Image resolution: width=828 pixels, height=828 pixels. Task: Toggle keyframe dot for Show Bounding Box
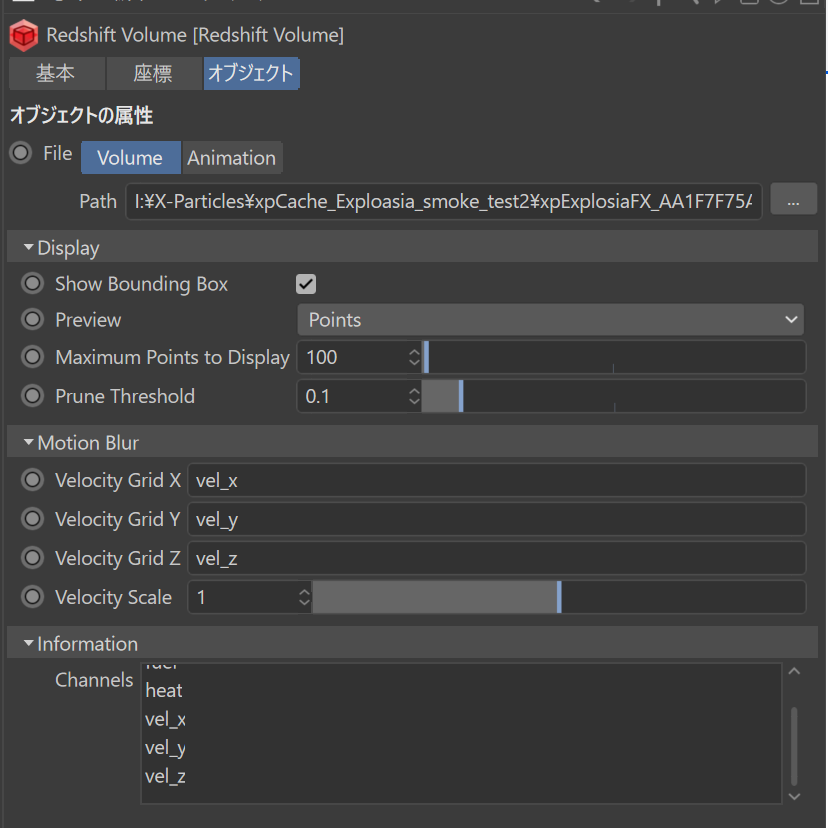(32, 284)
